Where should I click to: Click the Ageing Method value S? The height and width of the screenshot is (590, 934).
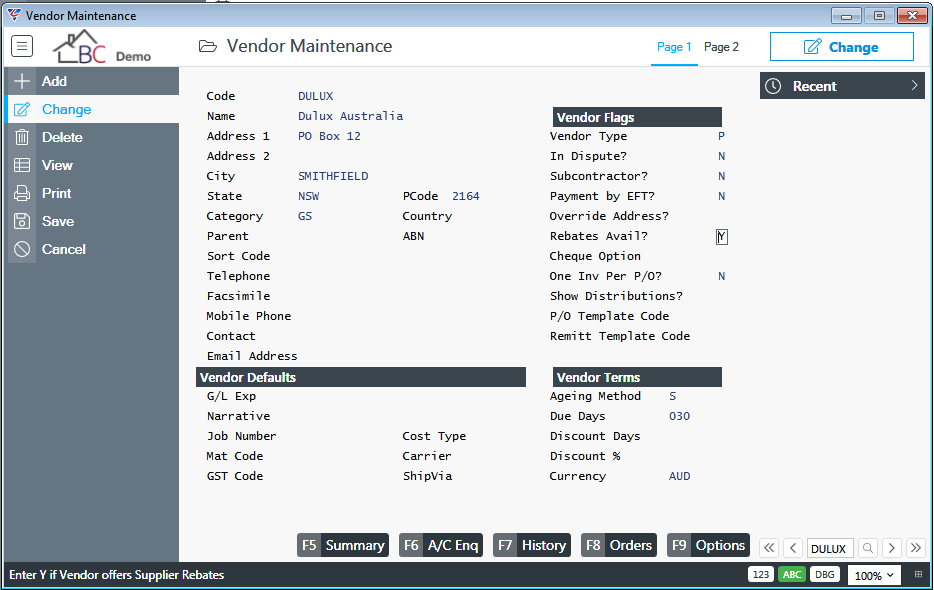[x=673, y=396]
